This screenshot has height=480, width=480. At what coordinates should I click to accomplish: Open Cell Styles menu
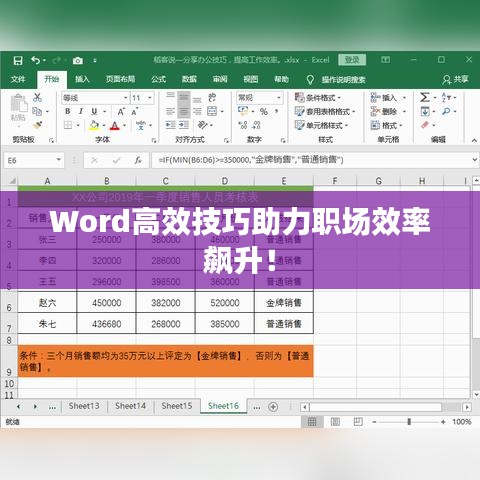tap(321, 125)
